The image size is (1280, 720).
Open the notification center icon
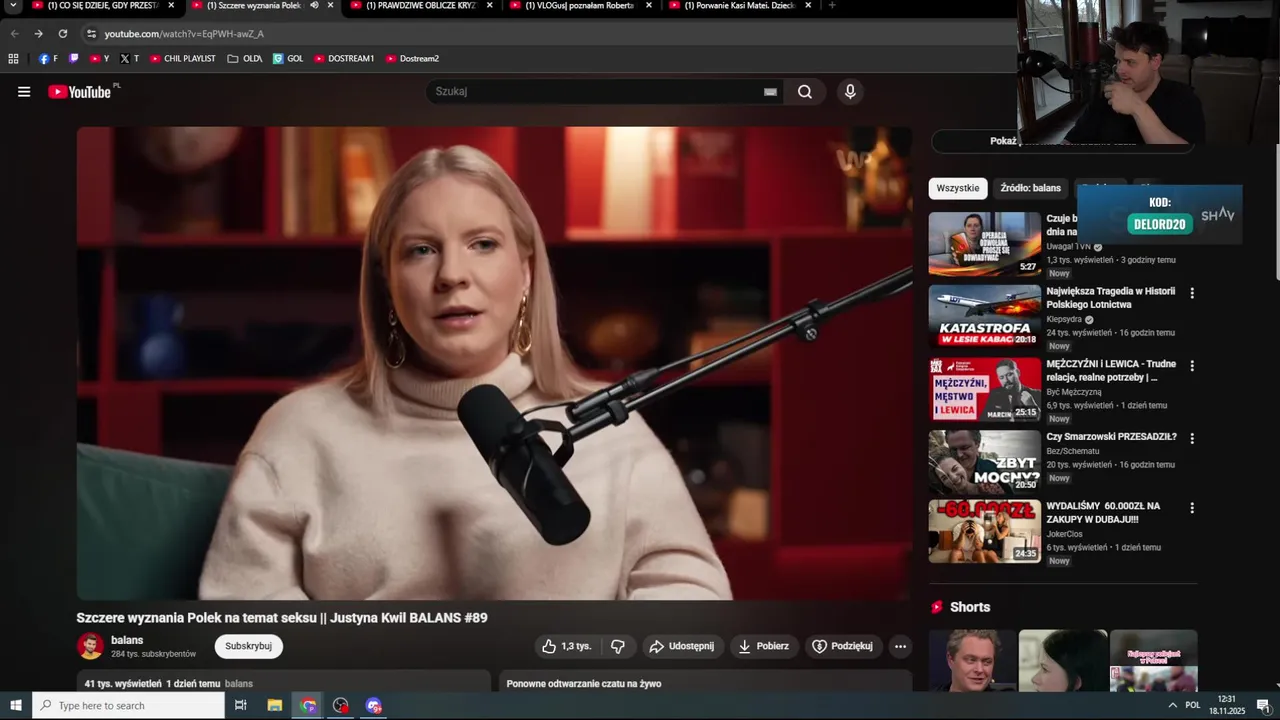(x=1263, y=705)
